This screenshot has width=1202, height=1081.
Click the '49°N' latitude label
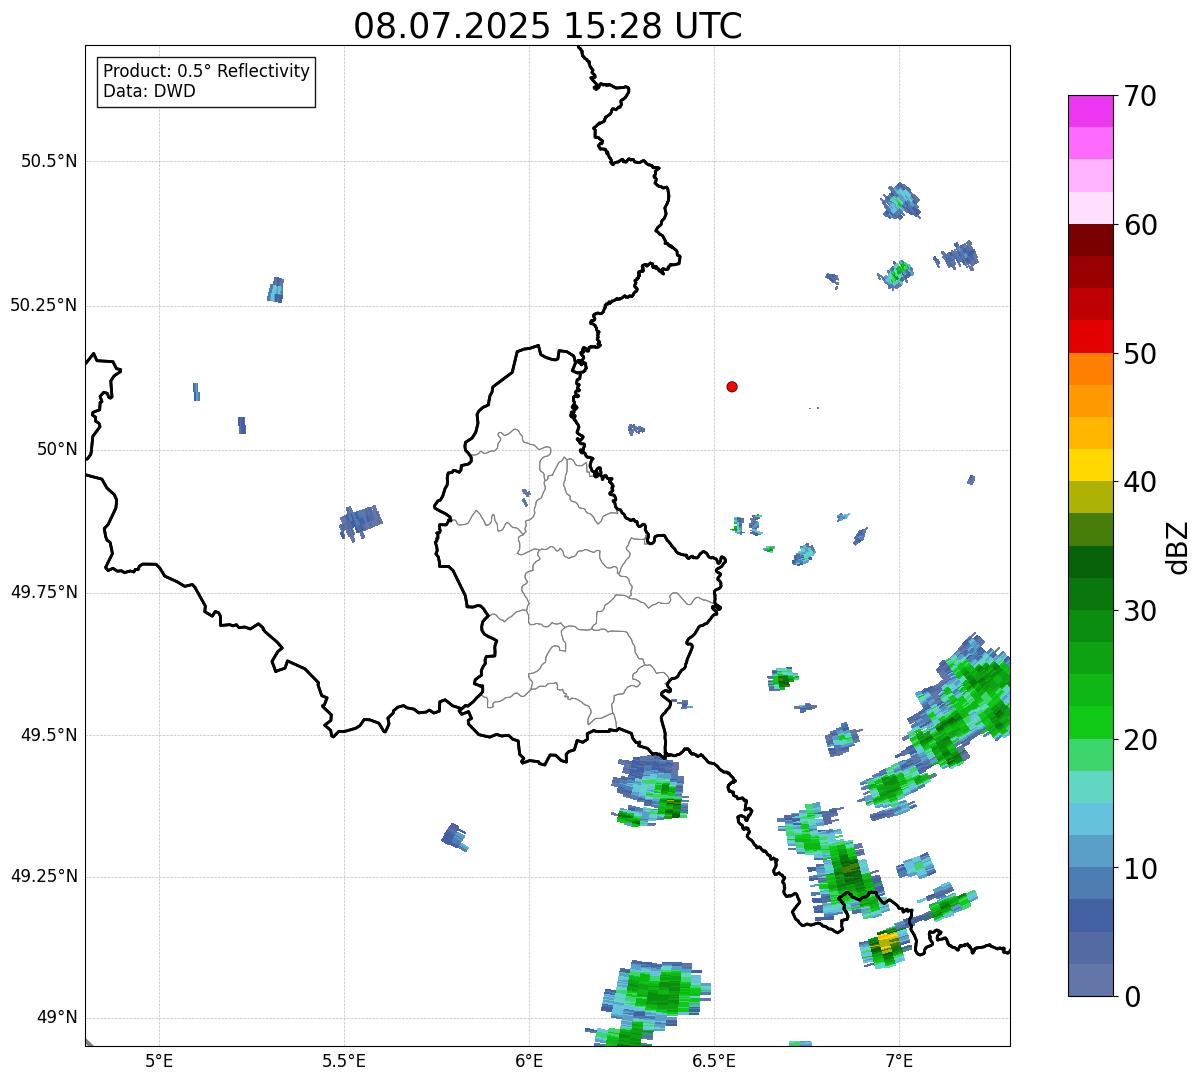57,1017
